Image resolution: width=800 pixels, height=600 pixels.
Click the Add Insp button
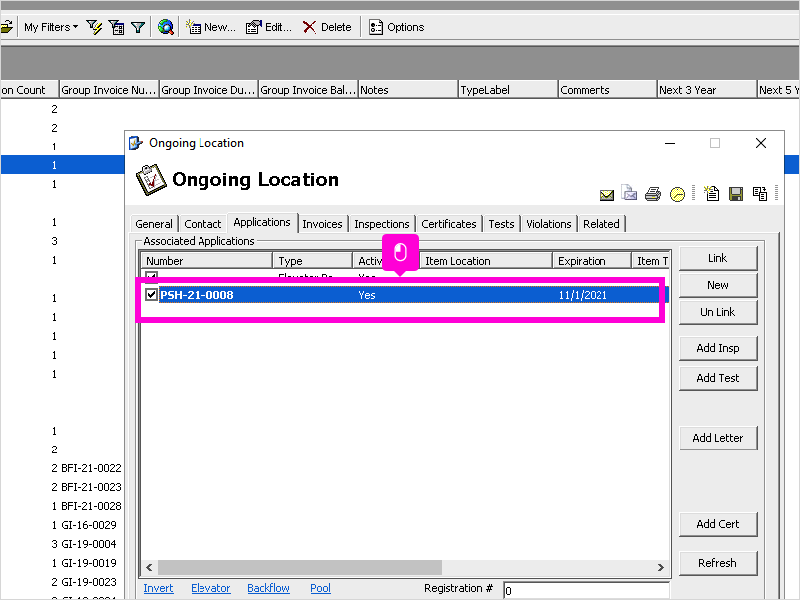(718, 348)
